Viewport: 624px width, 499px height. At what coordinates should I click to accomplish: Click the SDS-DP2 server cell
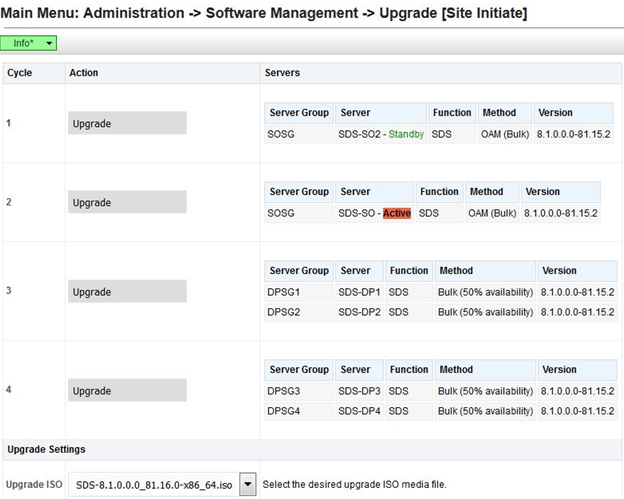point(359,312)
